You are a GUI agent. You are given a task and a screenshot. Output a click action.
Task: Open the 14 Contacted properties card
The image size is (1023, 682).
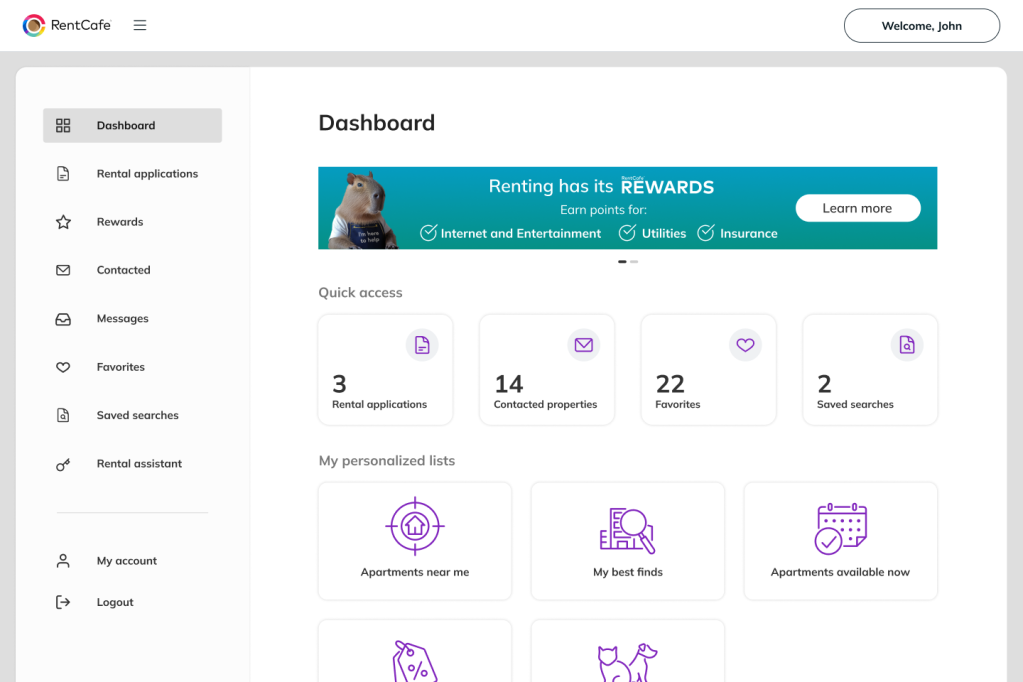pyautogui.click(x=547, y=370)
